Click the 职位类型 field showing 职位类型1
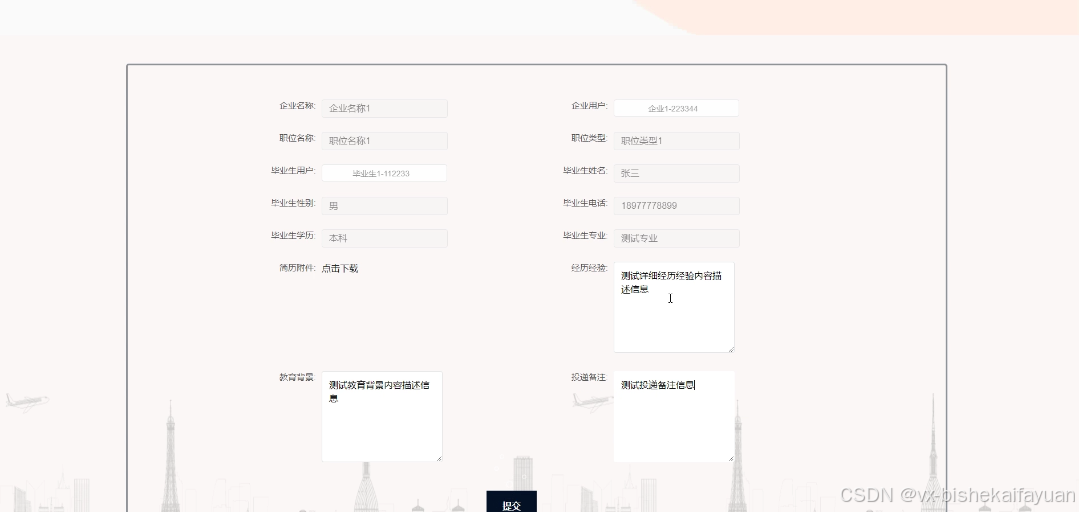Image resolution: width=1079 pixels, height=512 pixels. [676, 140]
